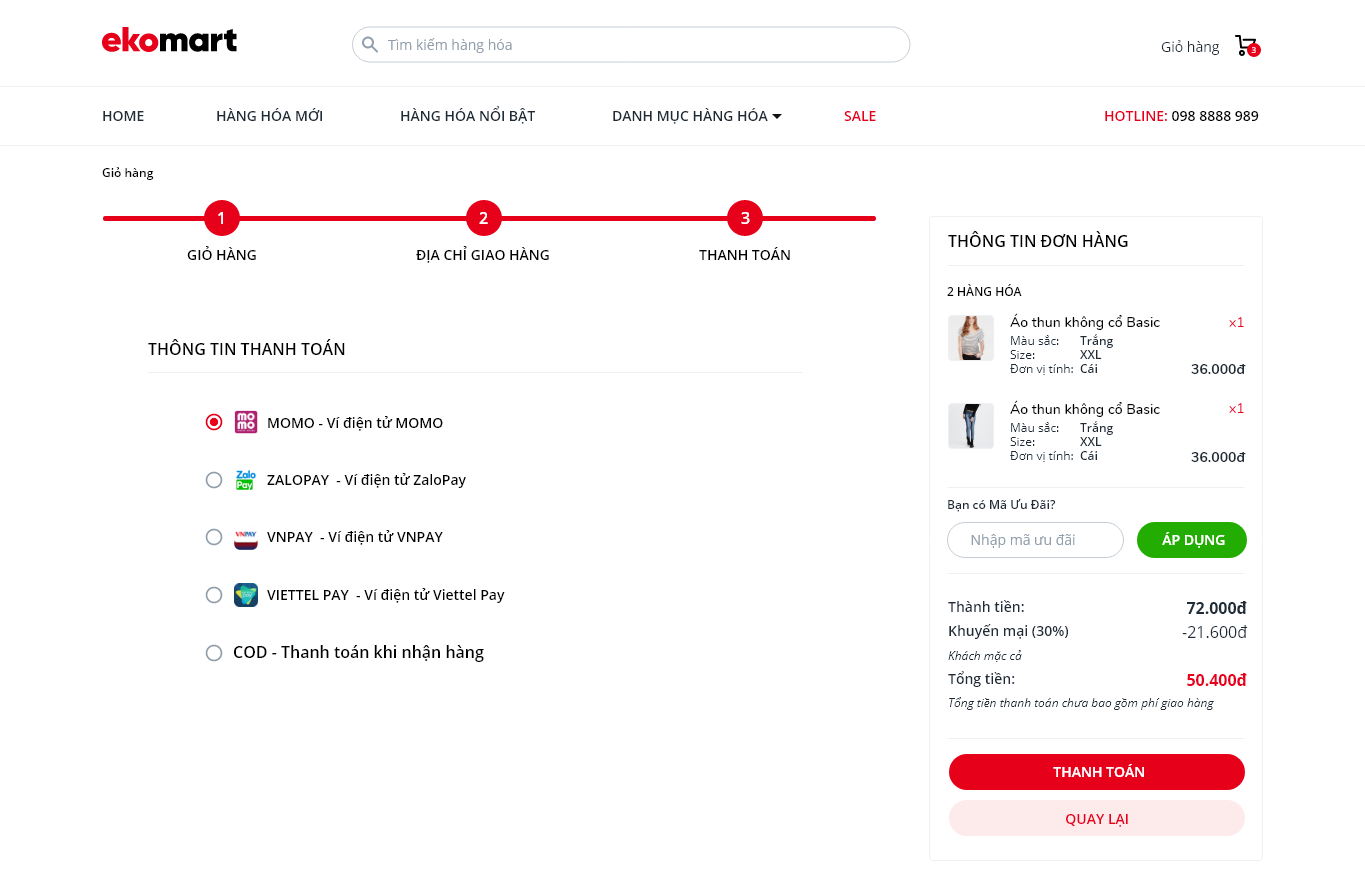The height and width of the screenshot is (885, 1365).
Task: Open the HÀNG HÓA MỚI menu
Action: pyautogui.click(x=269, y=116)
